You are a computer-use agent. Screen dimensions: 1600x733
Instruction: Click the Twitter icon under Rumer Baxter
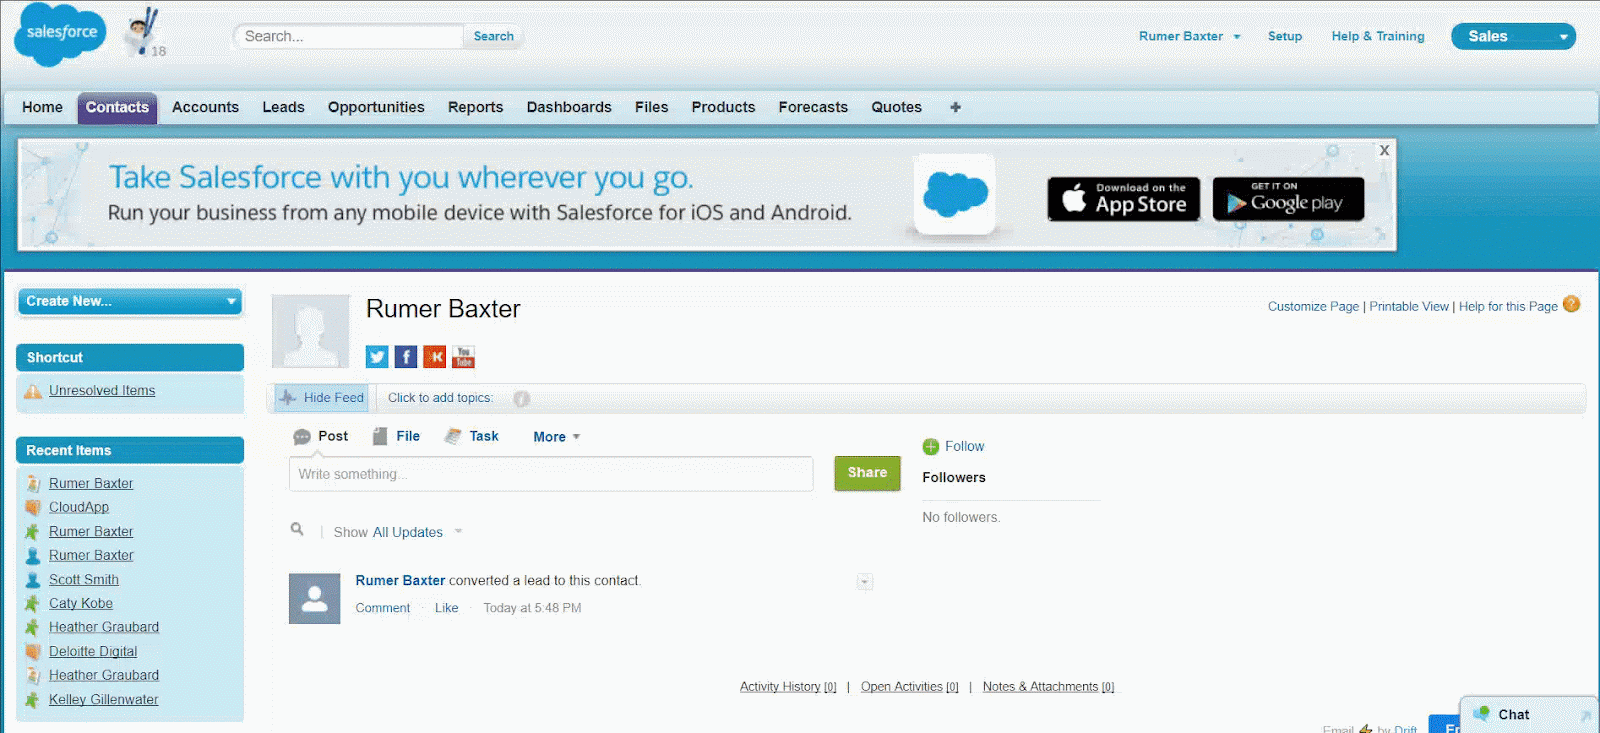377,357
